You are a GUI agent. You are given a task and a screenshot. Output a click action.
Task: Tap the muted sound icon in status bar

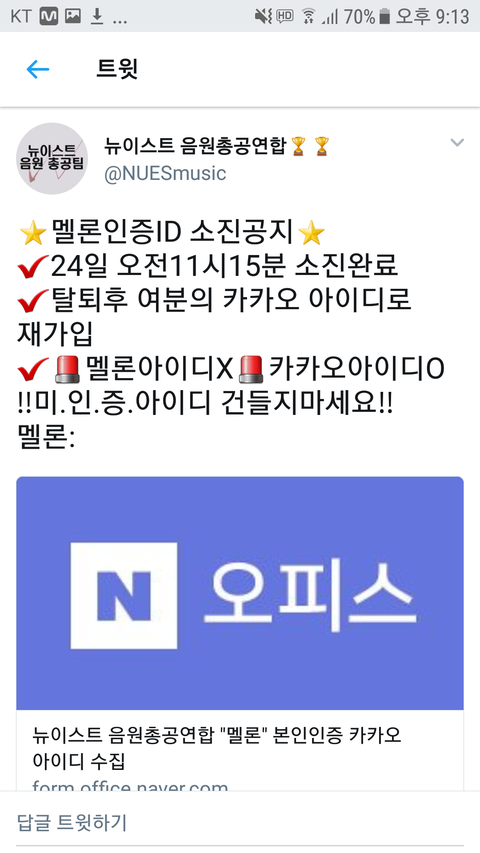[x=264, y=17]
